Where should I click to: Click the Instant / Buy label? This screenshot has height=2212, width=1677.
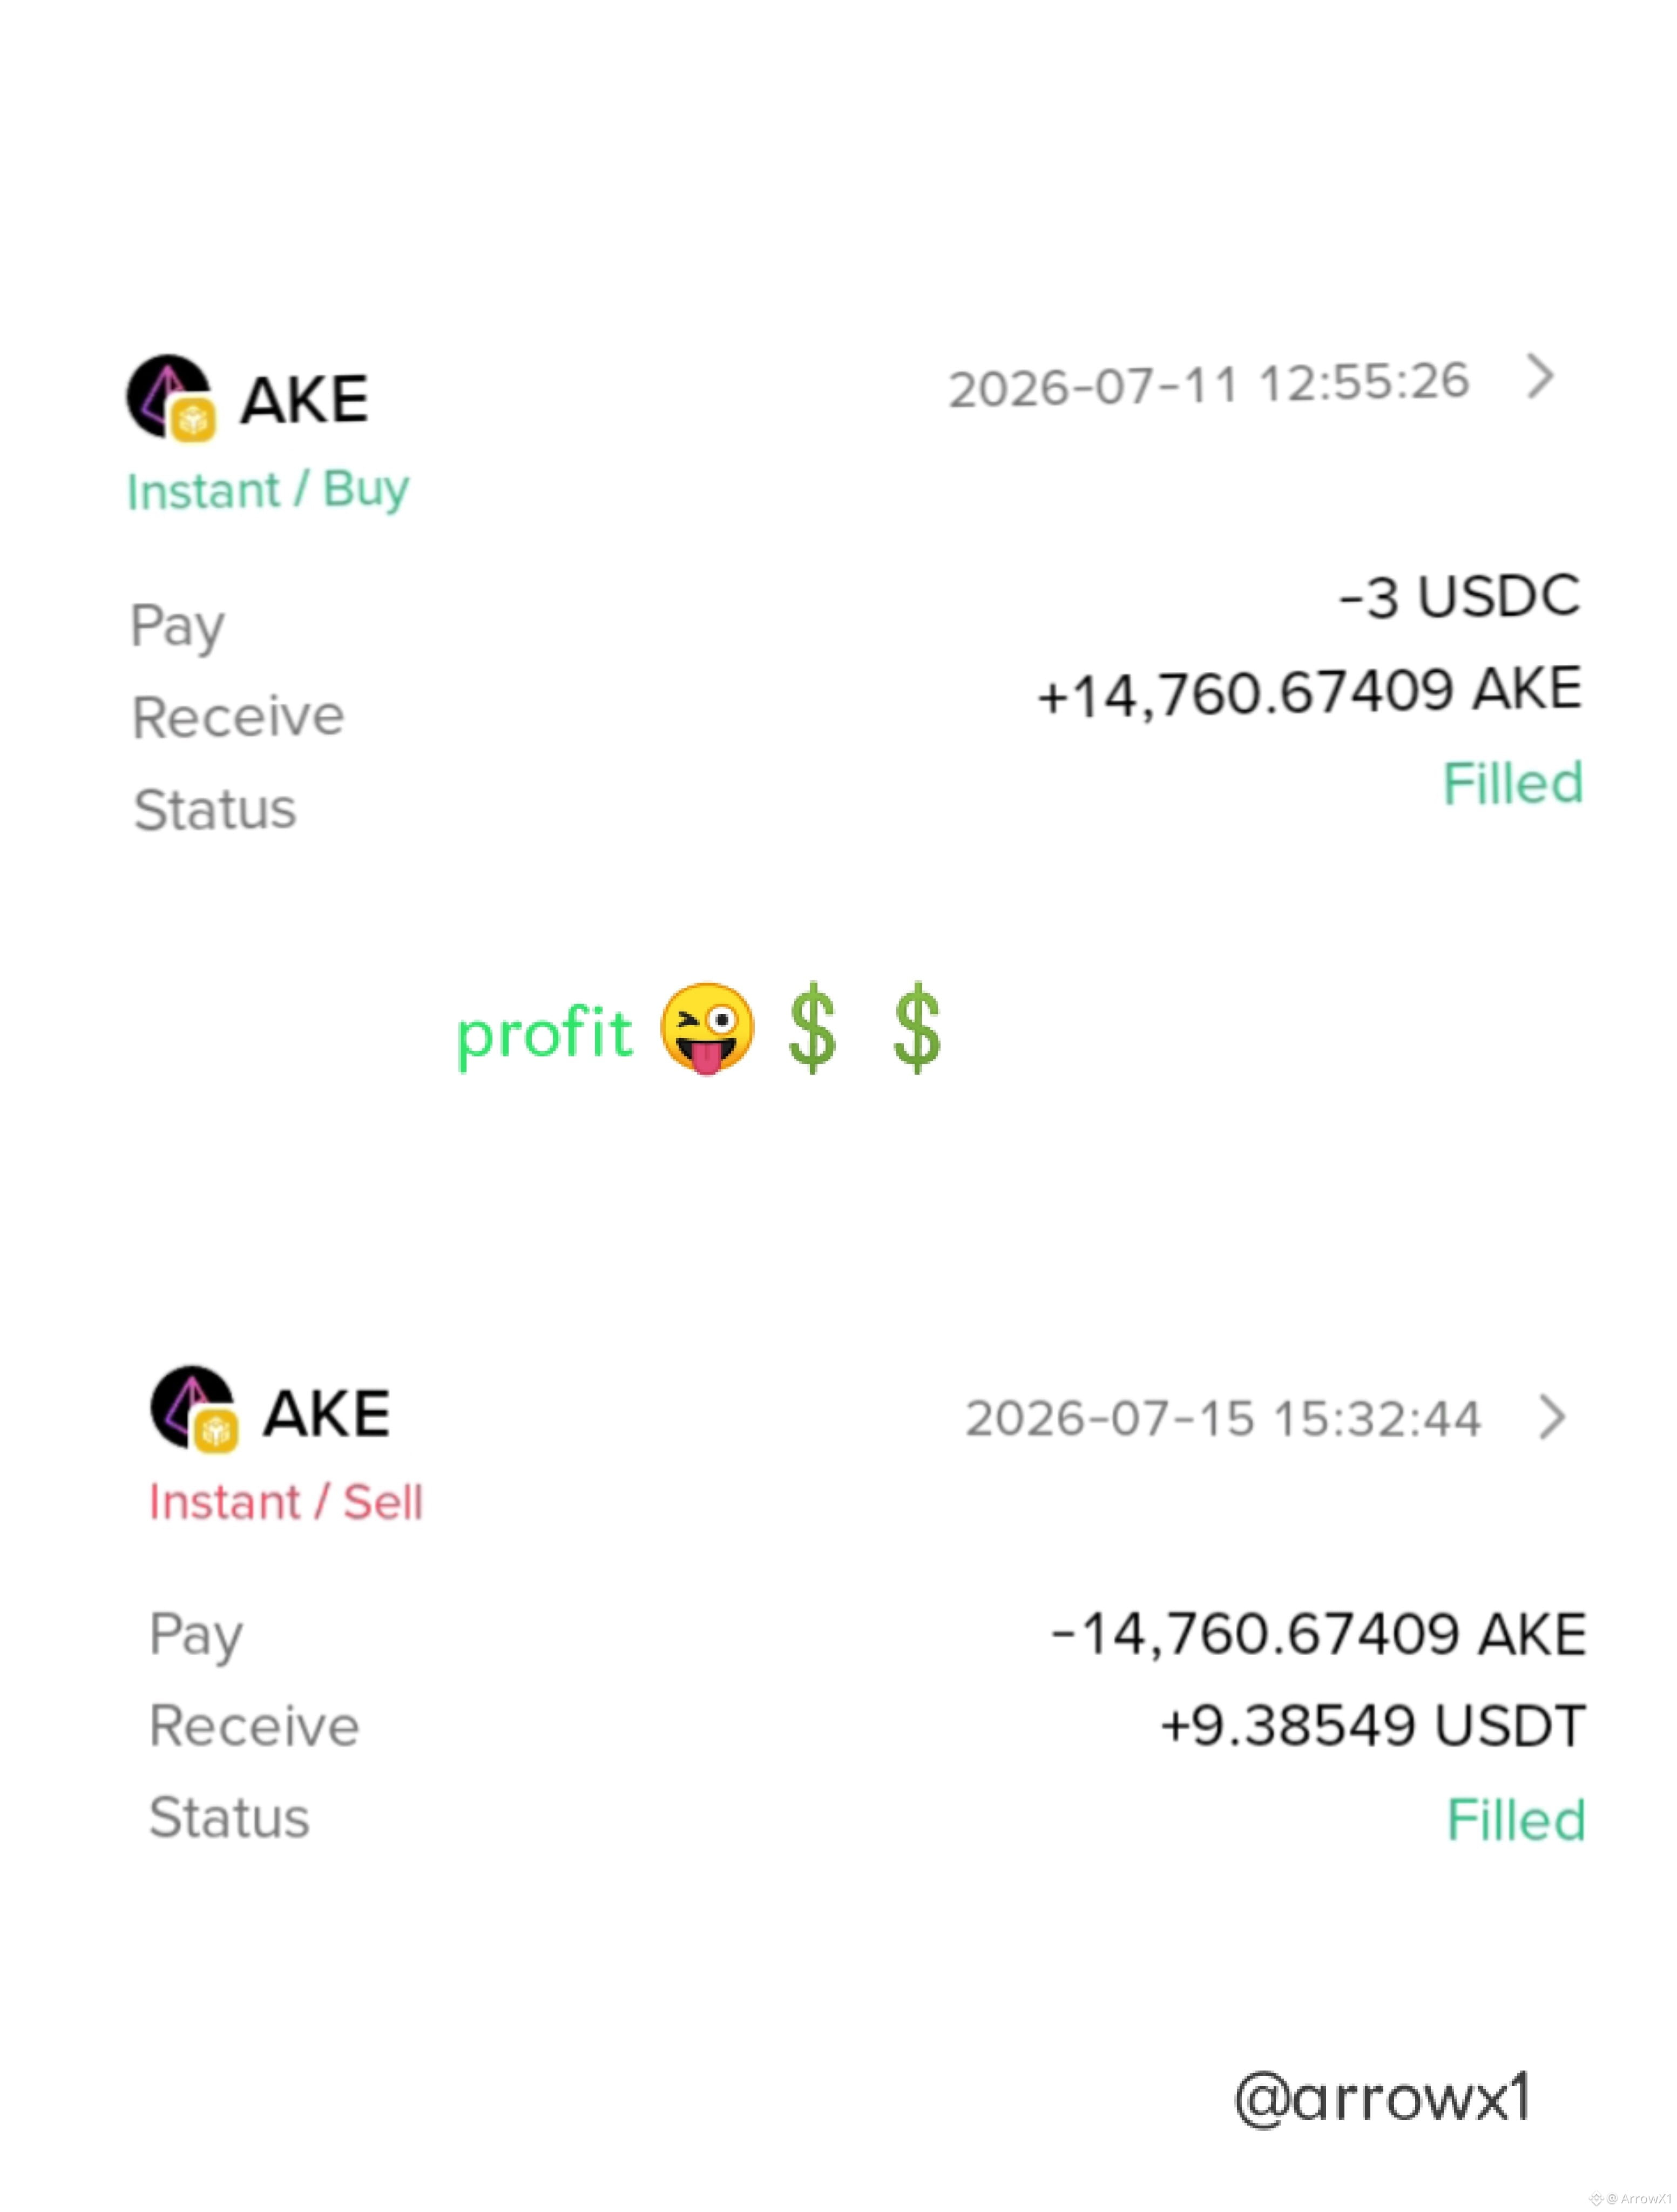pyautogui.click(x=268, y=490)
